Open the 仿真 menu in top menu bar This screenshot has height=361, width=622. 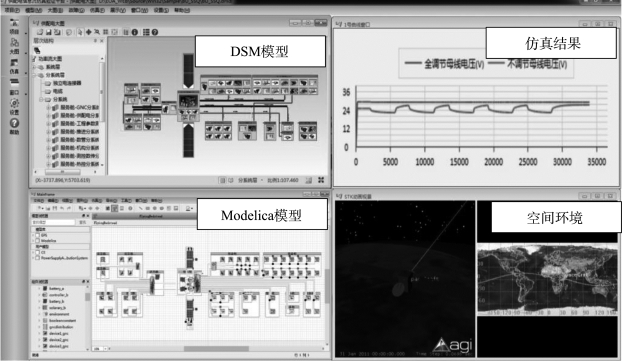coord(97,10)
